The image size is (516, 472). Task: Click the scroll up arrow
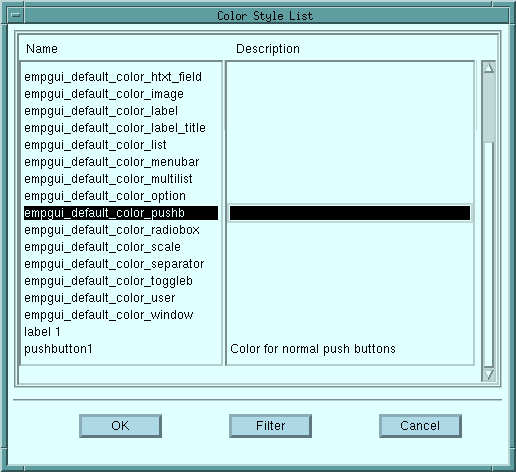489,68
